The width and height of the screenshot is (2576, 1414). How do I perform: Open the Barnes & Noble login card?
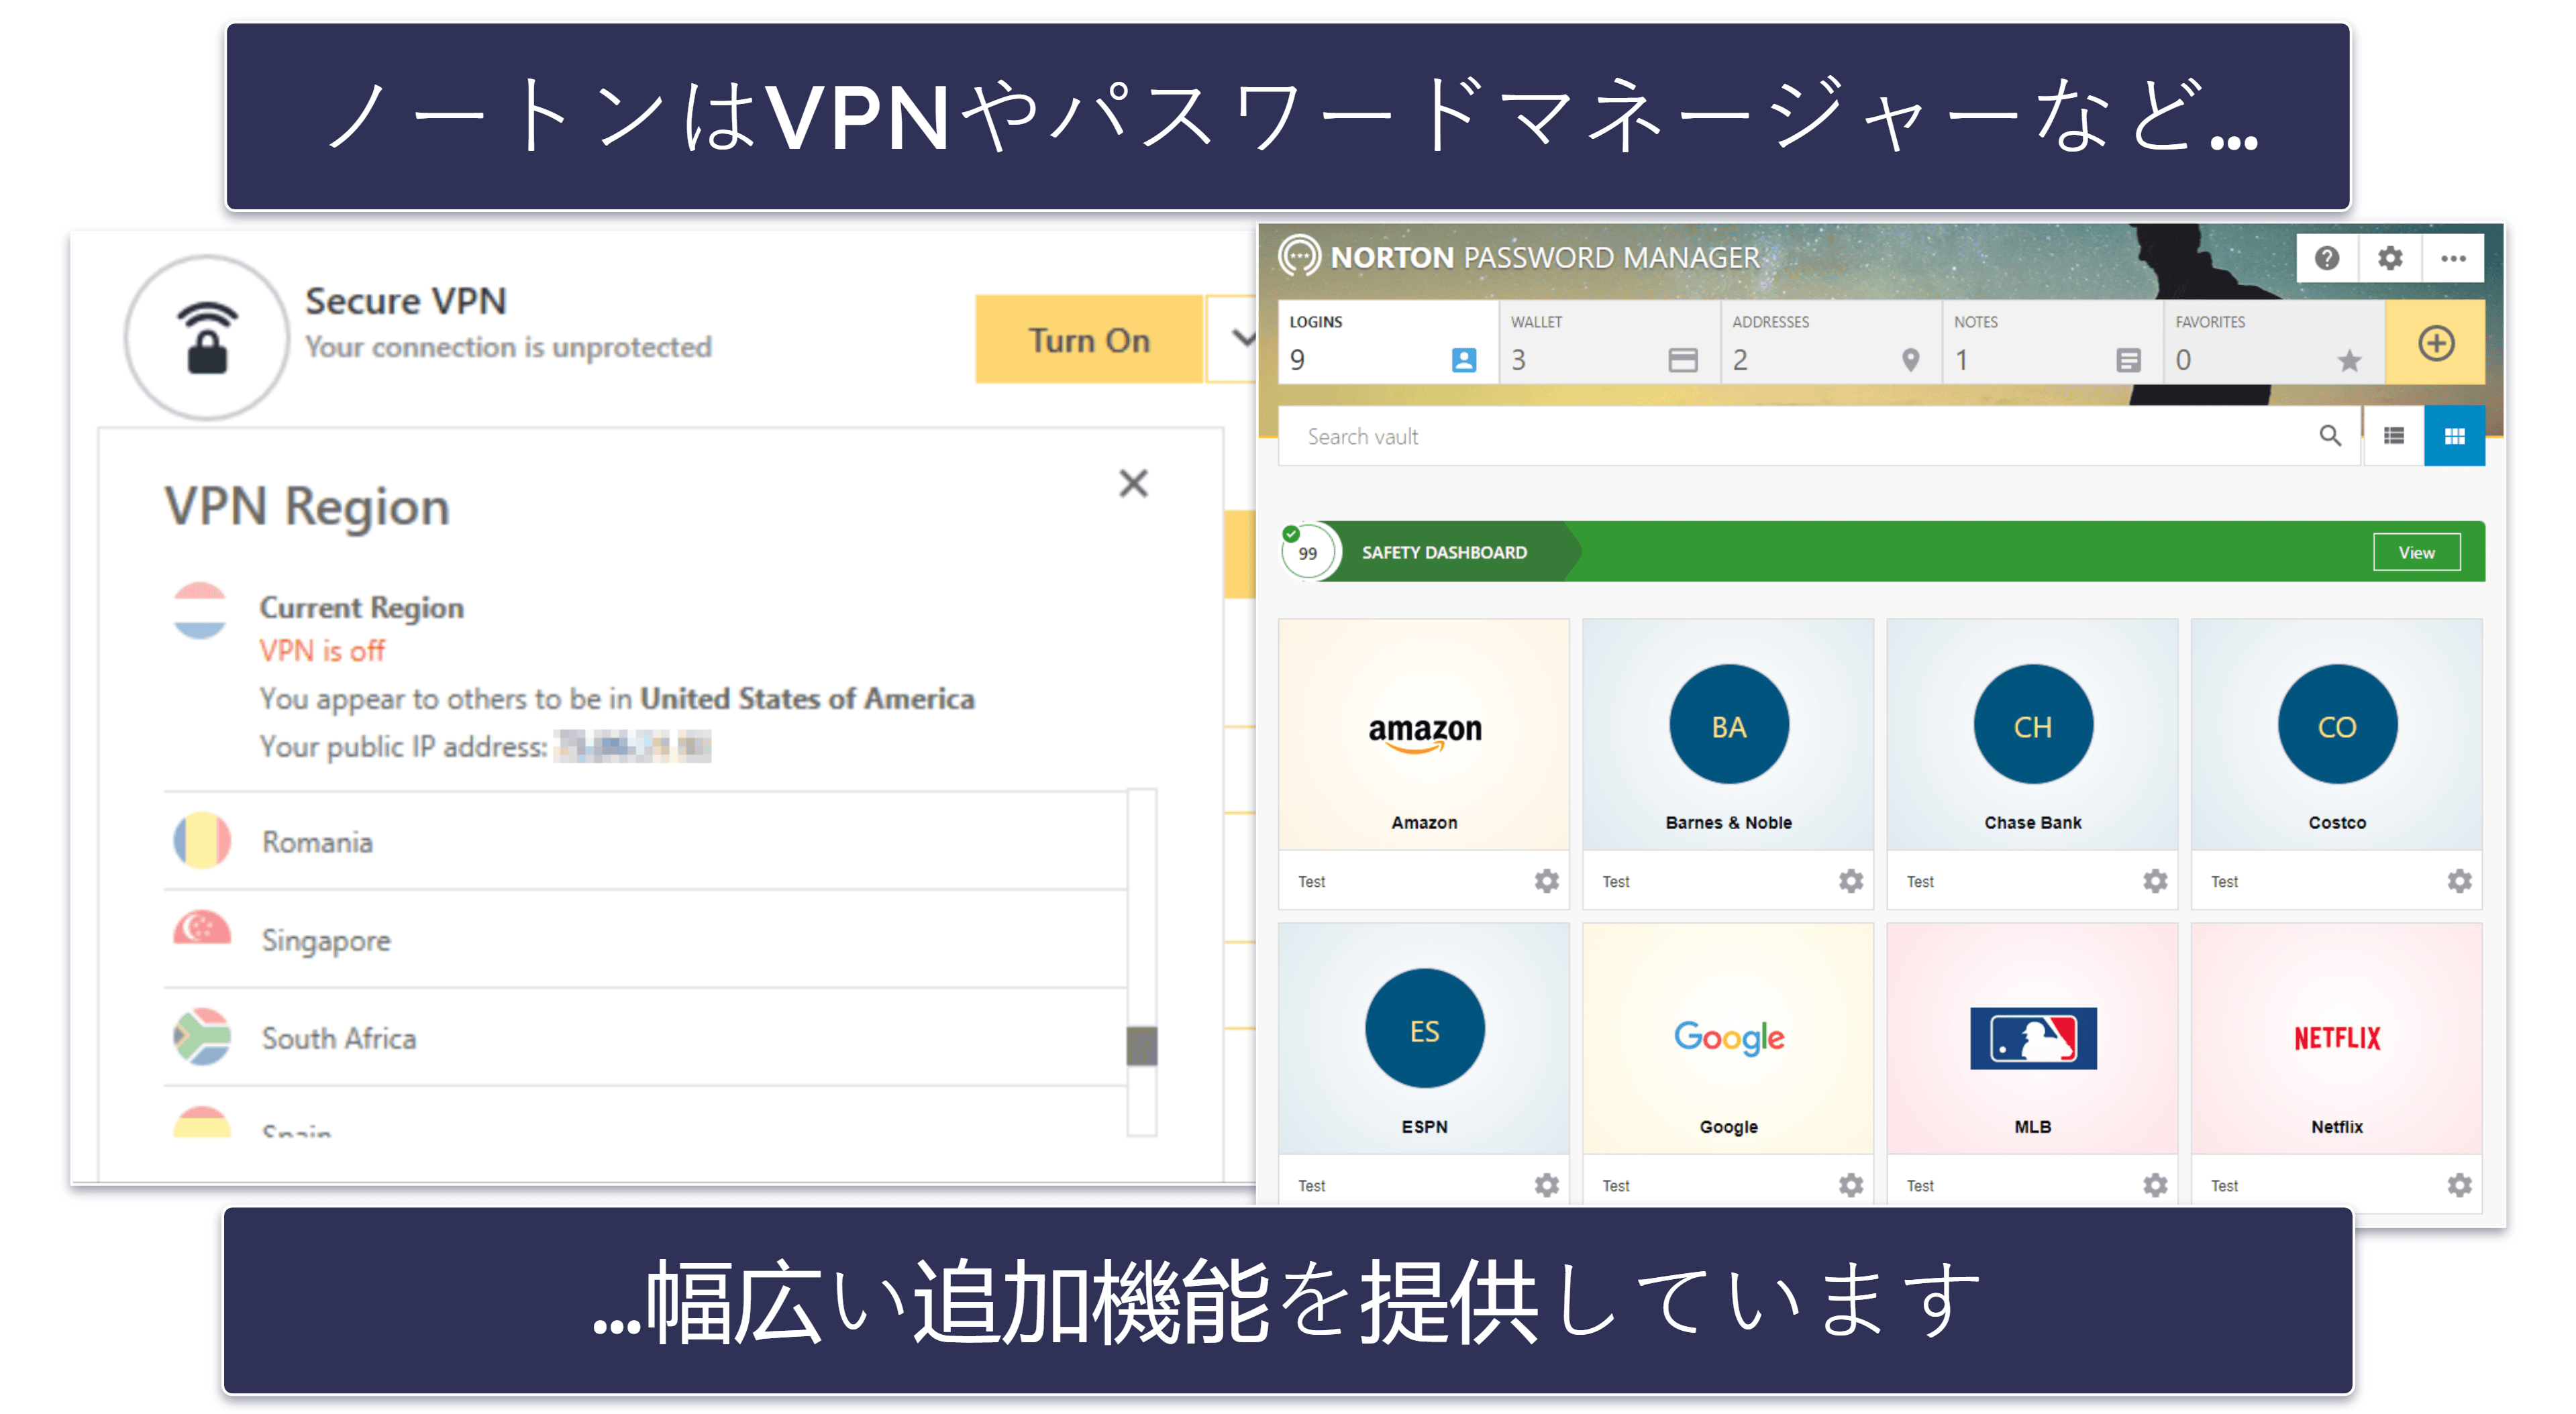coord(1728,735)
